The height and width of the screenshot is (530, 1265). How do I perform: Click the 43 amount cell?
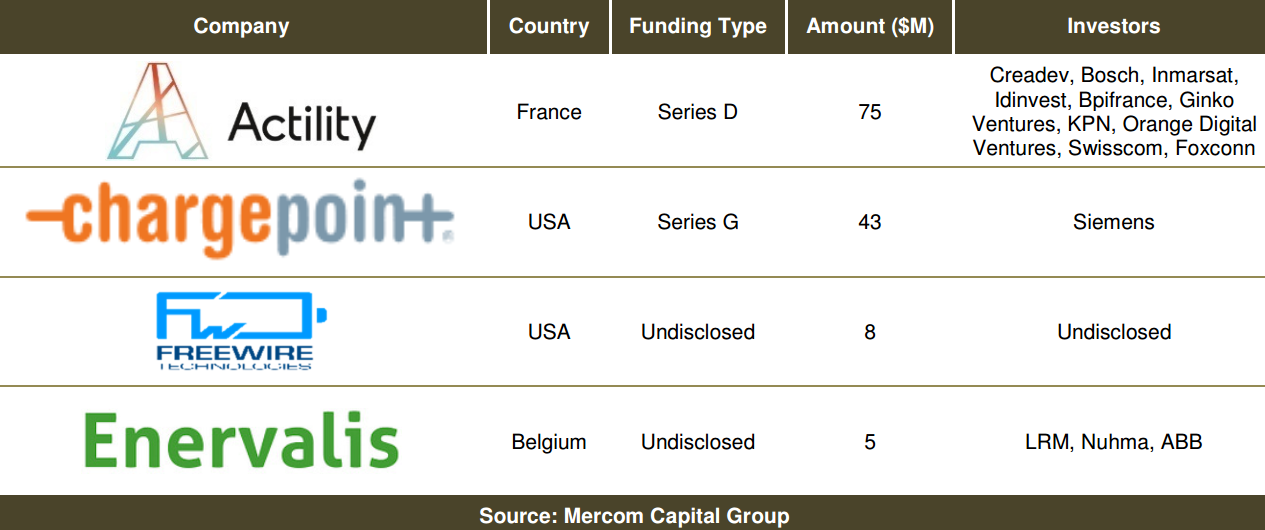coord(870,222)
